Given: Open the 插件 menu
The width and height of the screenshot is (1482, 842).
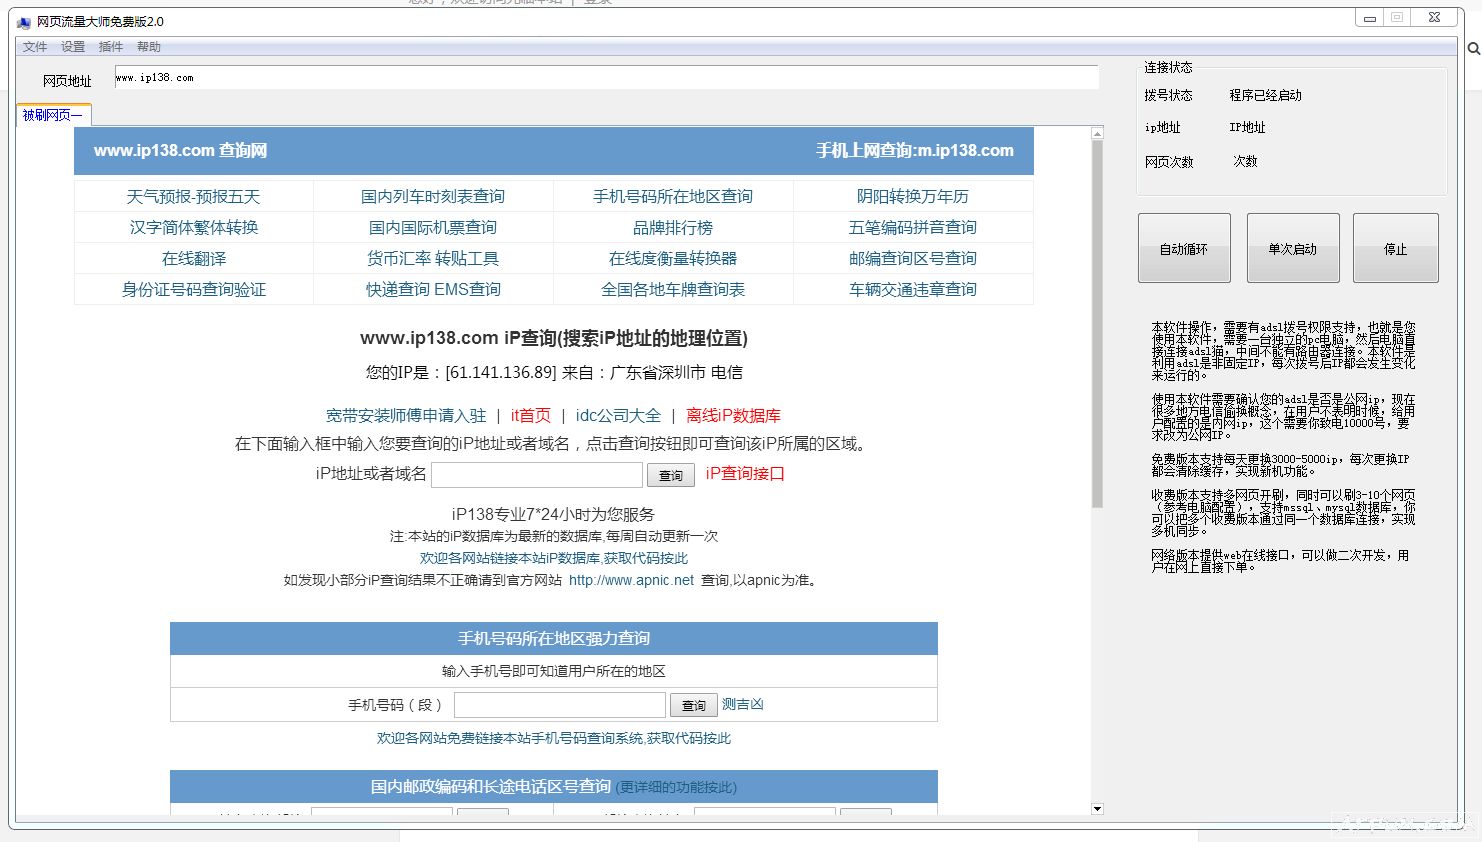Looking at the screenshot, I should [x=110, y=46].
